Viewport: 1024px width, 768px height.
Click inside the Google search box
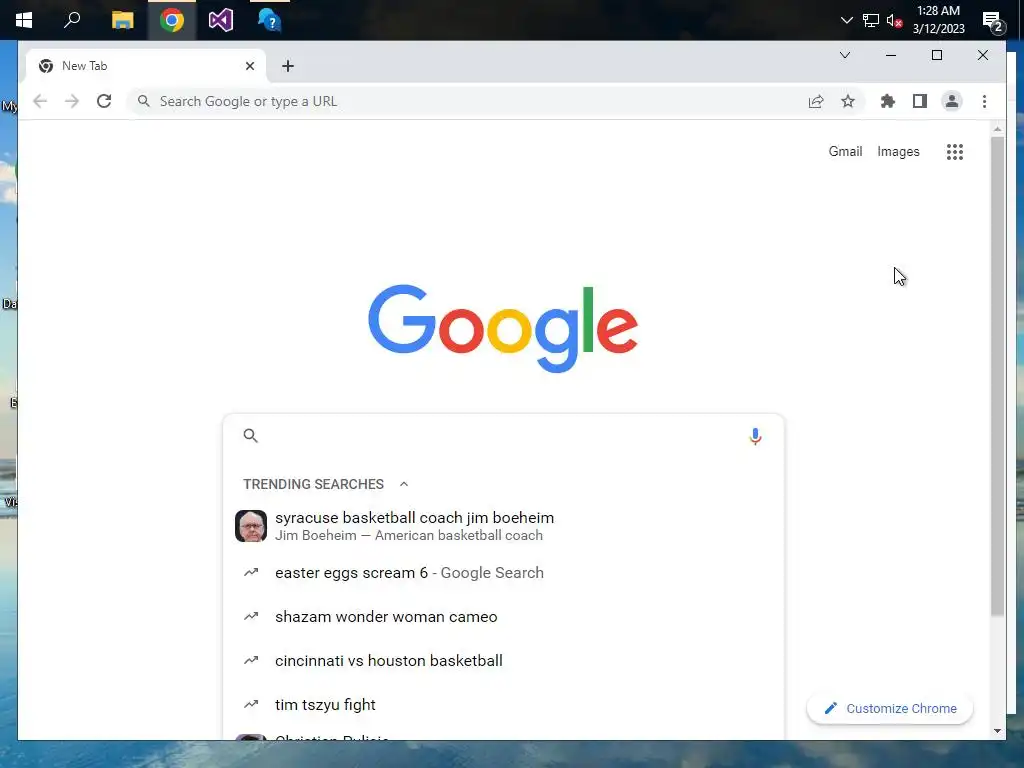503,436
